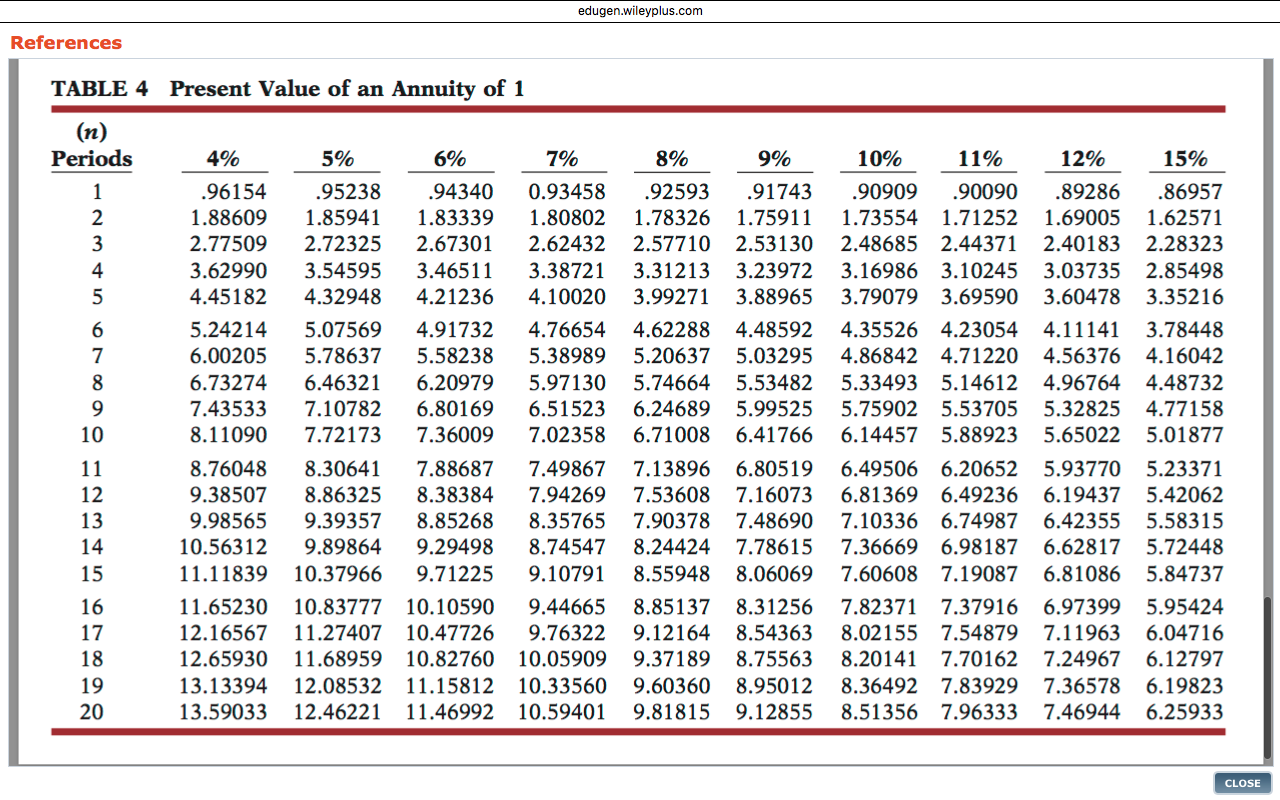Image resolution: width=1280 pixels, height=800 pixels.
Task: Select the 7% column header
Action: tap(564, 158)
